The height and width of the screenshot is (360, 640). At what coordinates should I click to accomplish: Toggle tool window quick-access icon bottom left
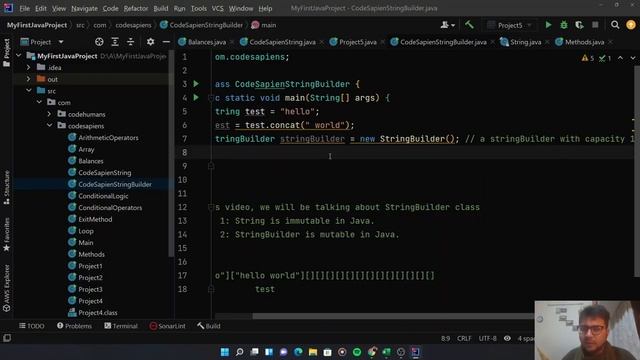7,338
